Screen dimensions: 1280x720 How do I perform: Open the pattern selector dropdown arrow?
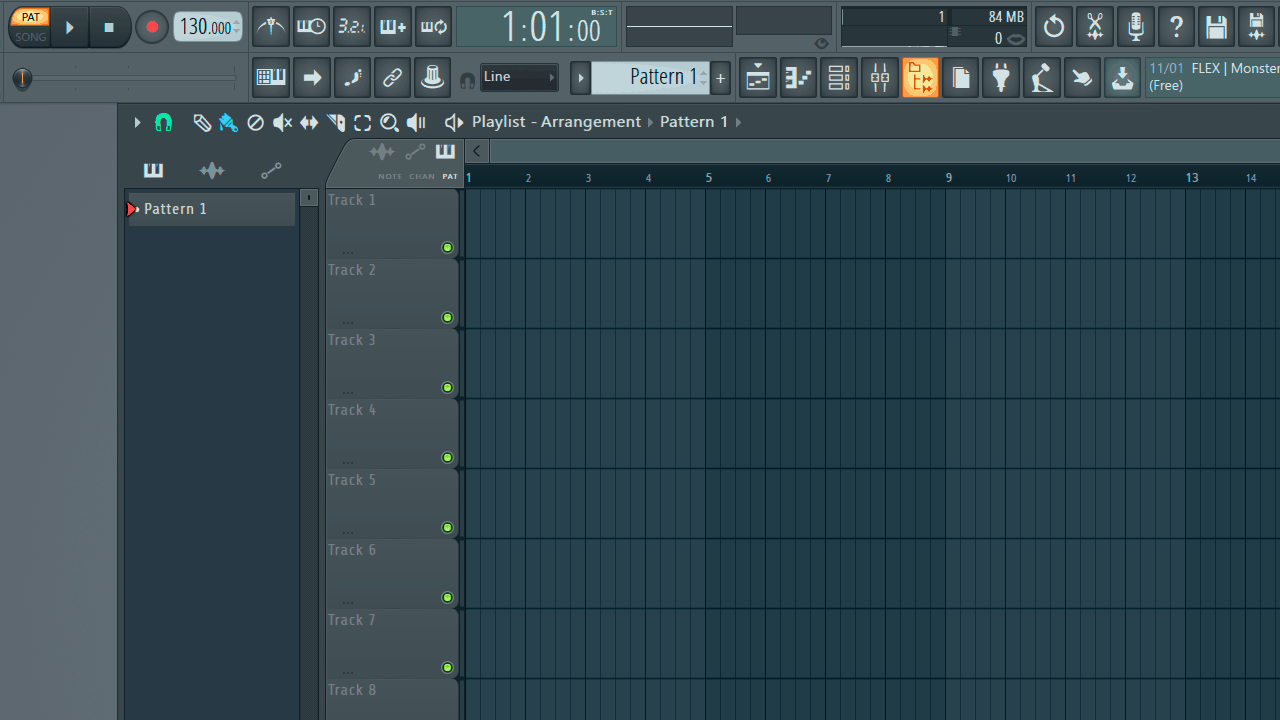coord(581,77)
